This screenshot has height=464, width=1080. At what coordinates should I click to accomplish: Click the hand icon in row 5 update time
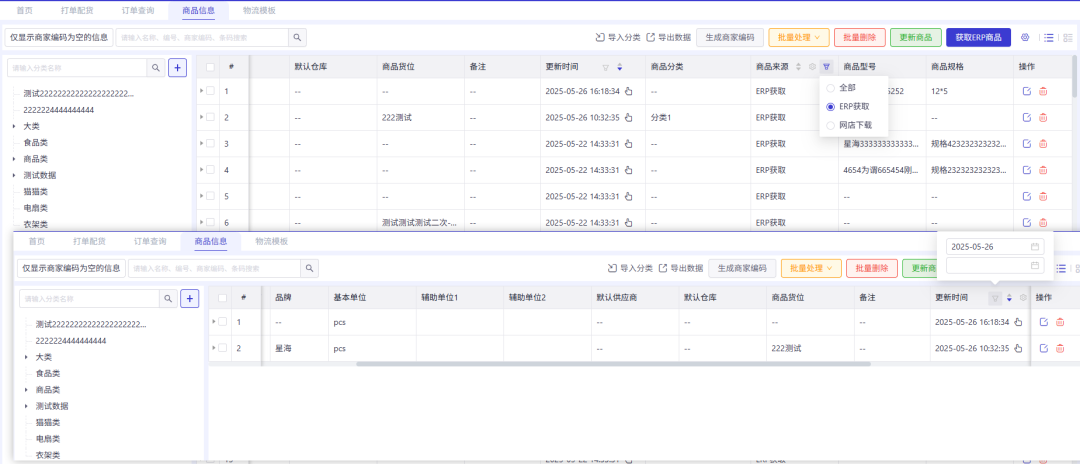pos(629,196)
